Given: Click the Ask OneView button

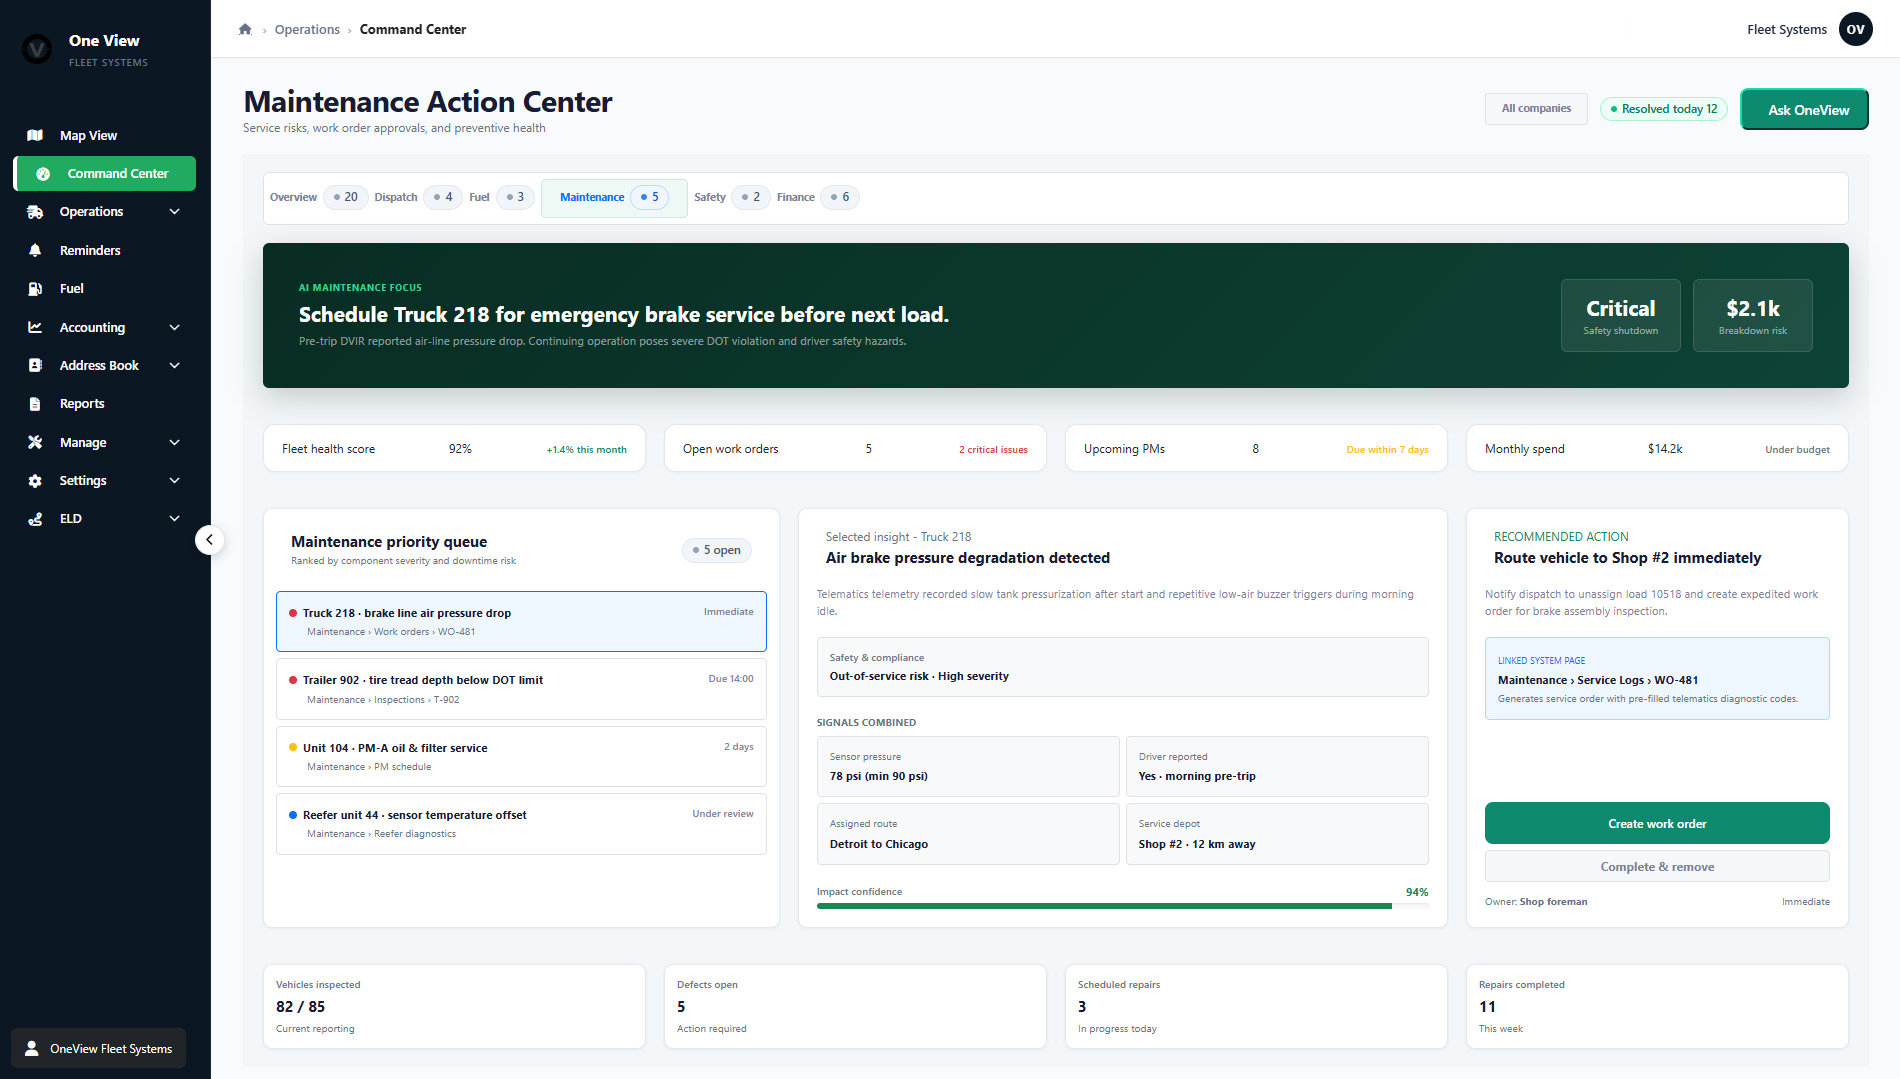Looking at the screenshot, I should 1805,109.
